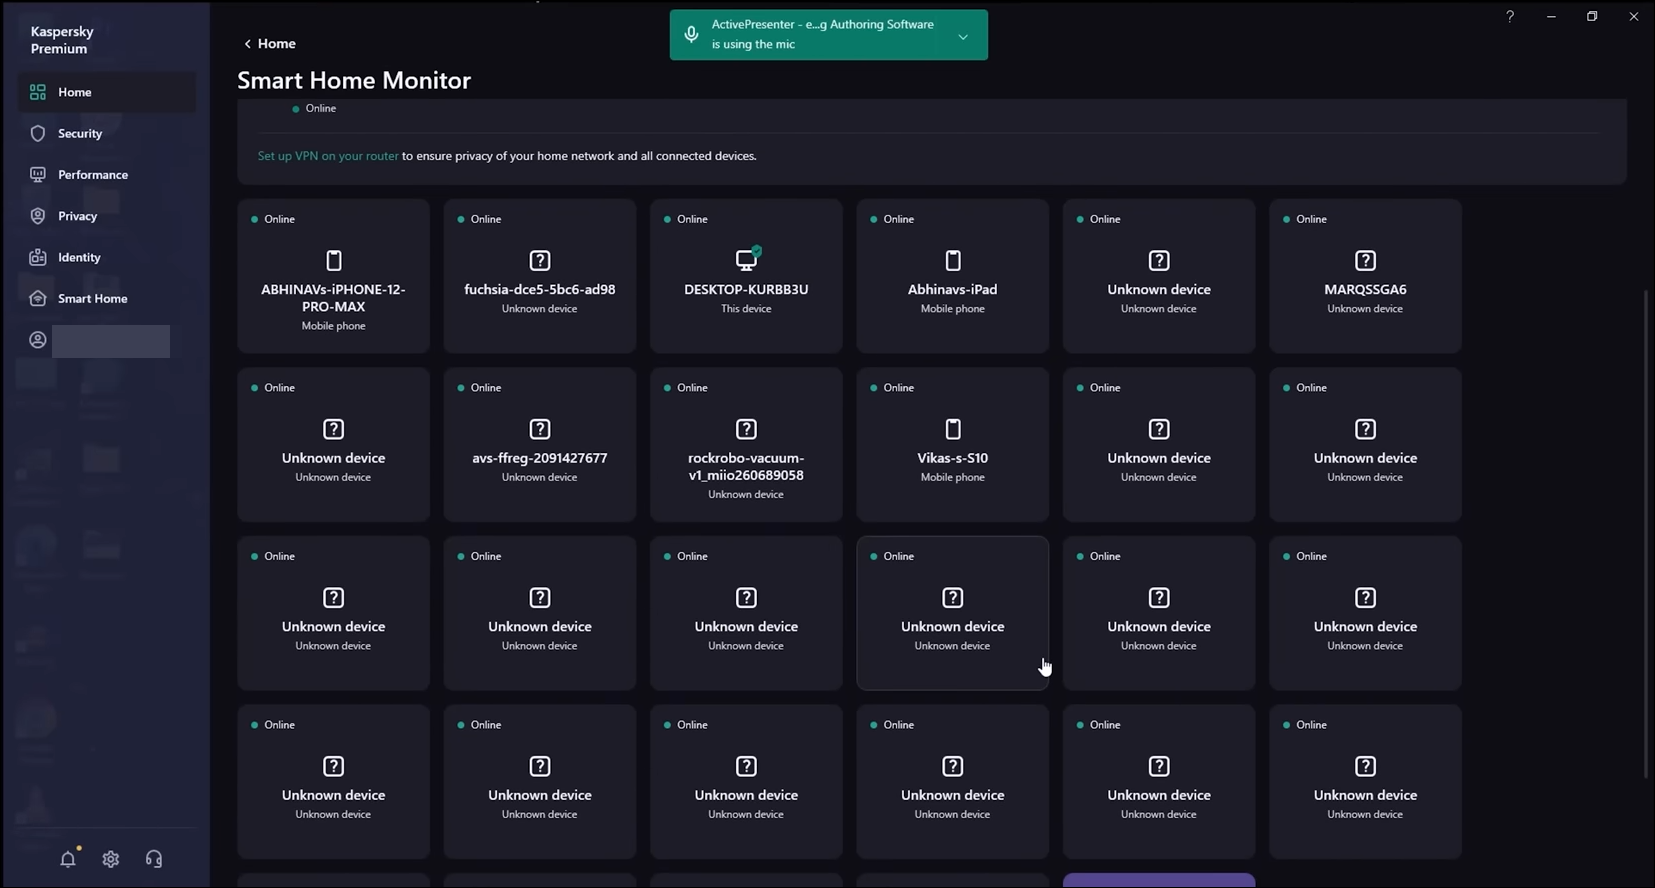This screenshot has height=888, width=1655.
Task: Click the question mark icon on avs-ffreg-2091427677 card
Action: click(540, 430)
